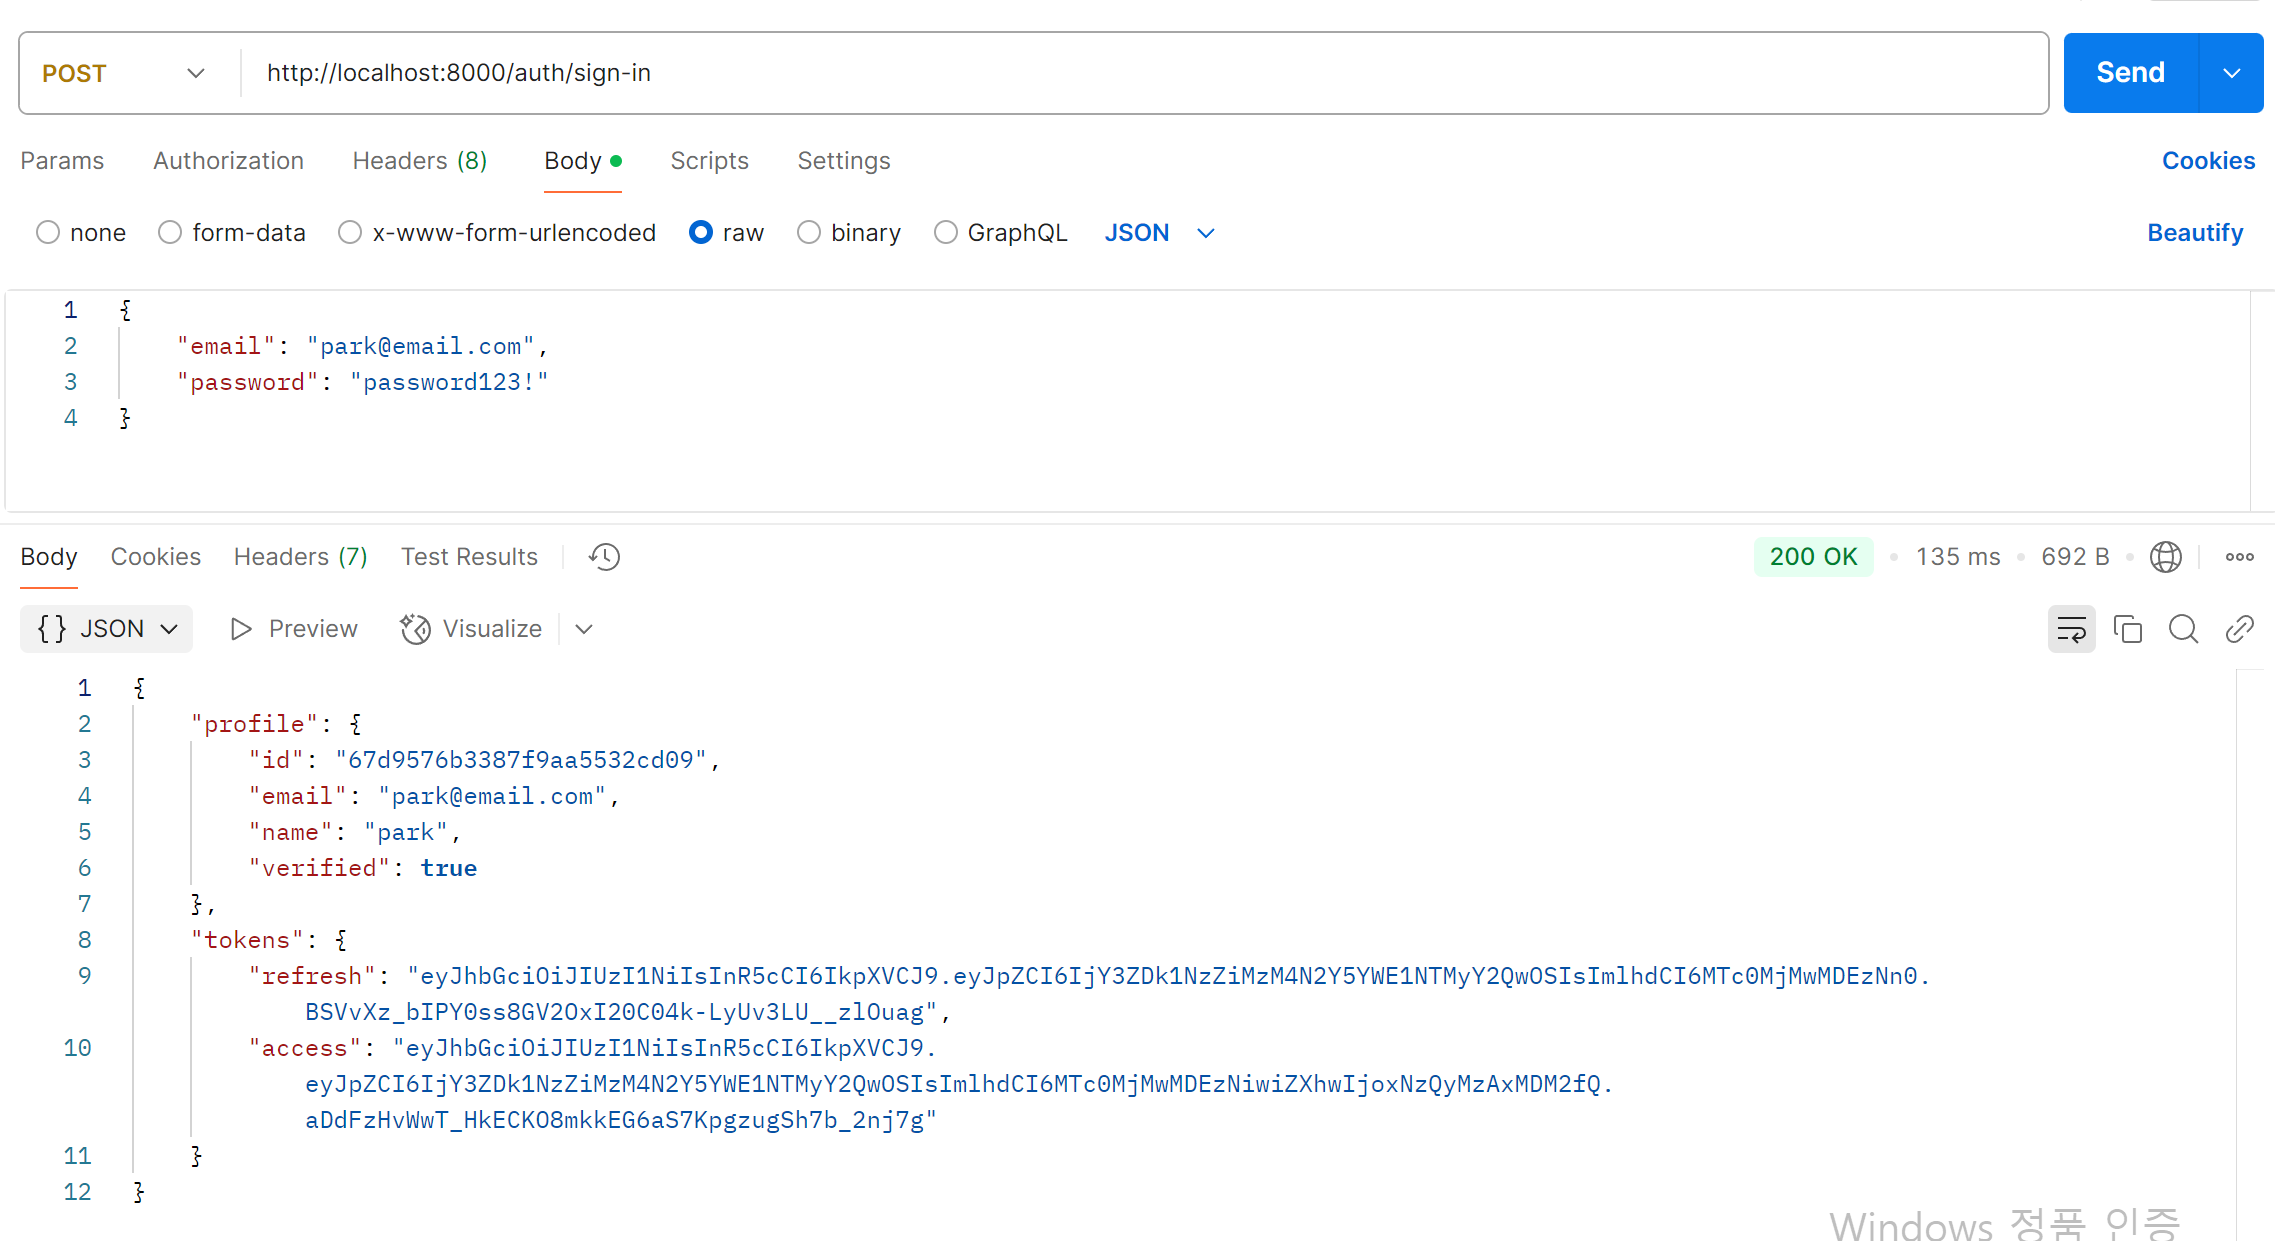
Task: Open search in the response body
Action: point(2183,629)
